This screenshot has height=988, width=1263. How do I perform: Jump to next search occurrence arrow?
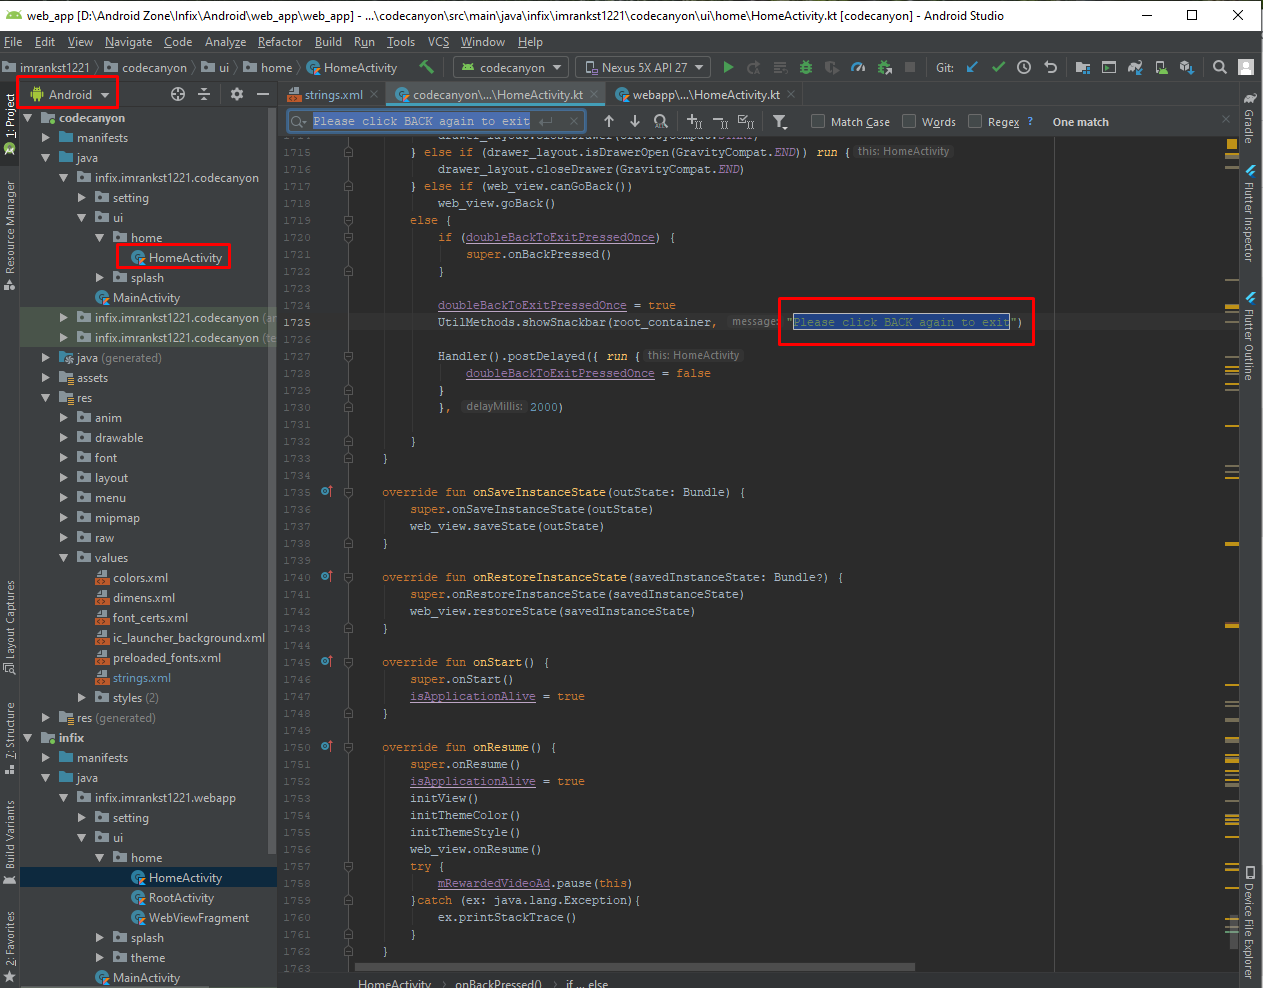click(x=634, y=121)
